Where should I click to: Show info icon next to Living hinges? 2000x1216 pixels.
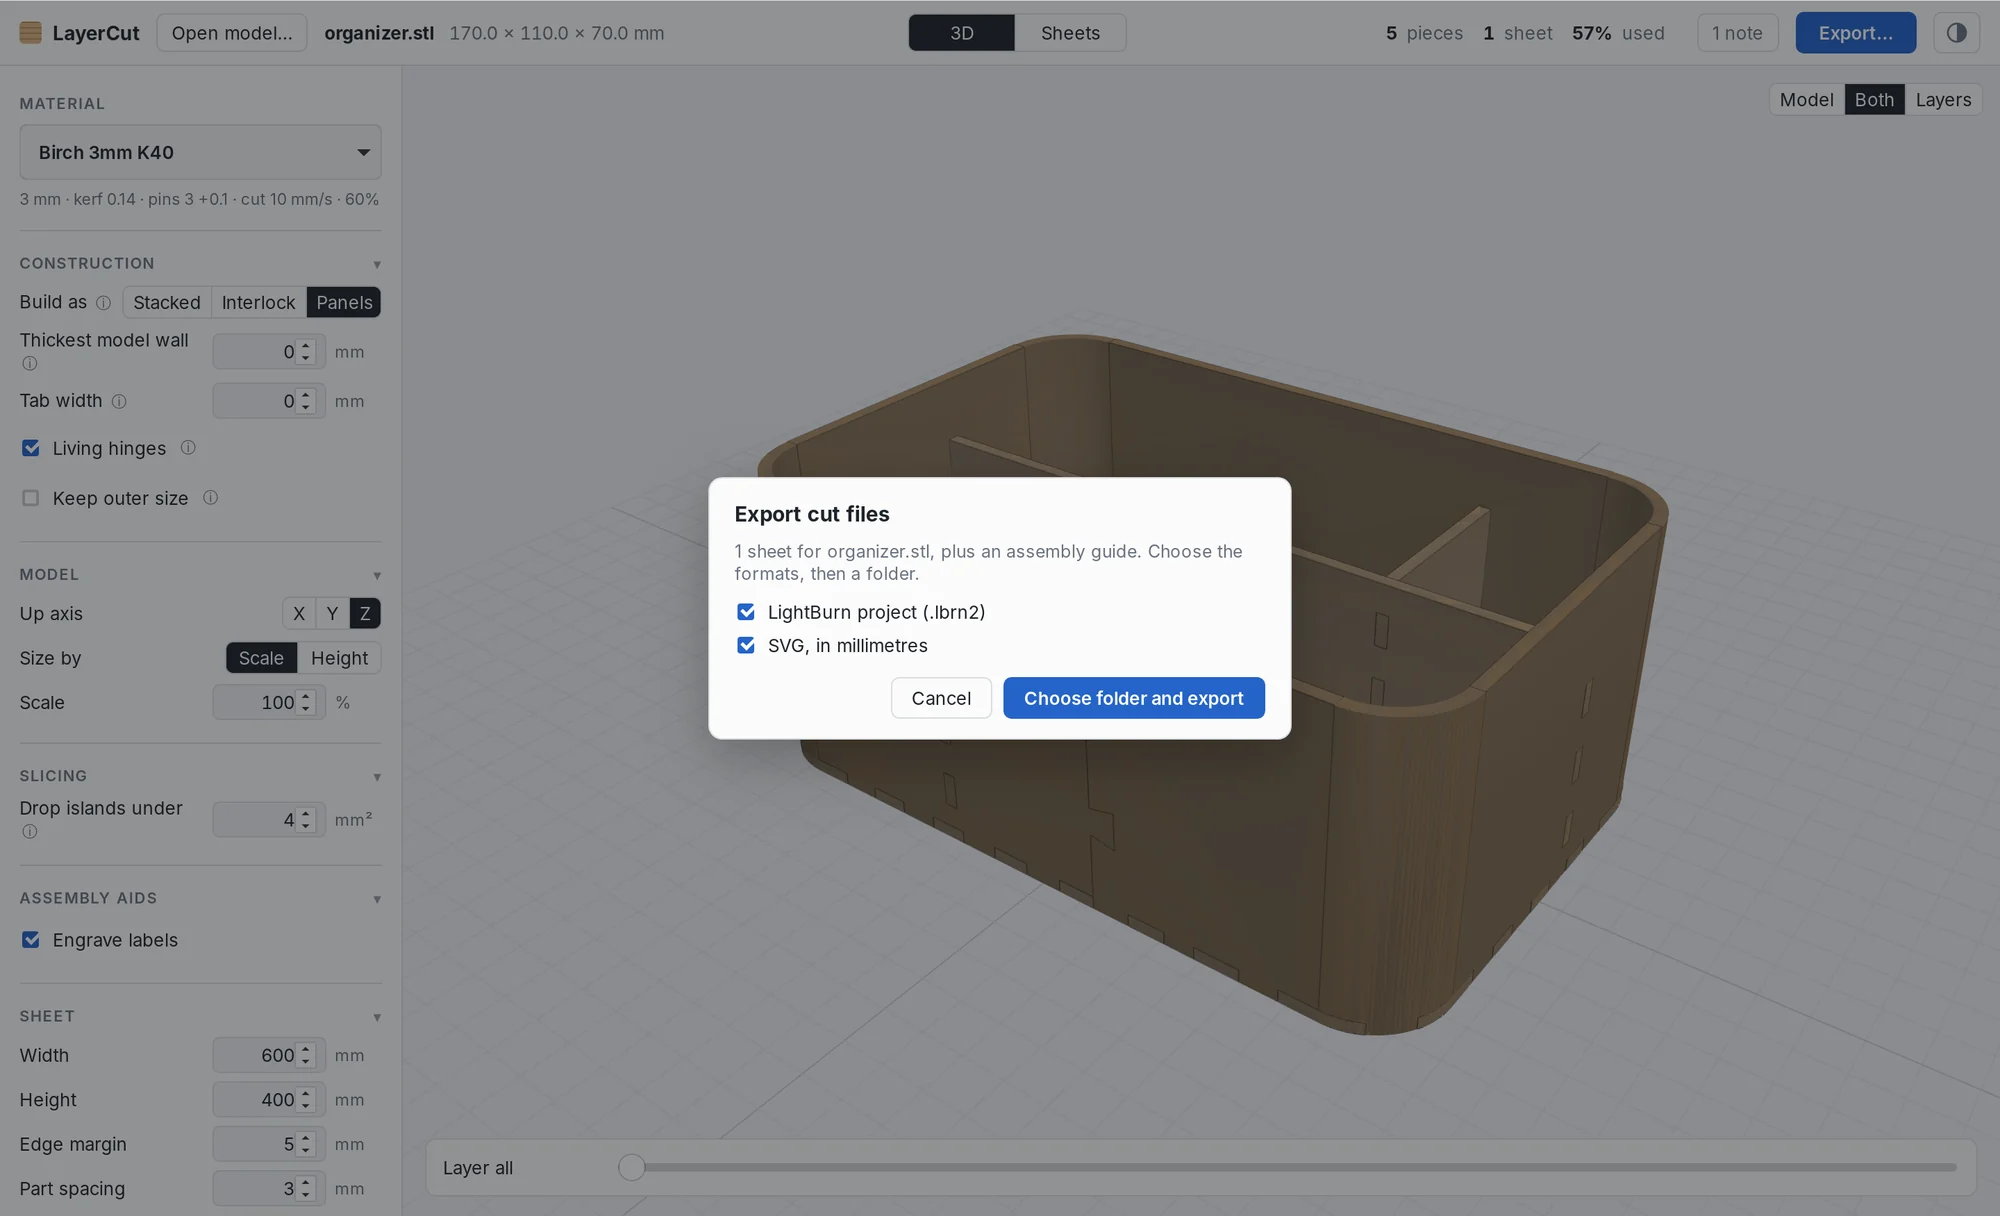coord(188,448)
